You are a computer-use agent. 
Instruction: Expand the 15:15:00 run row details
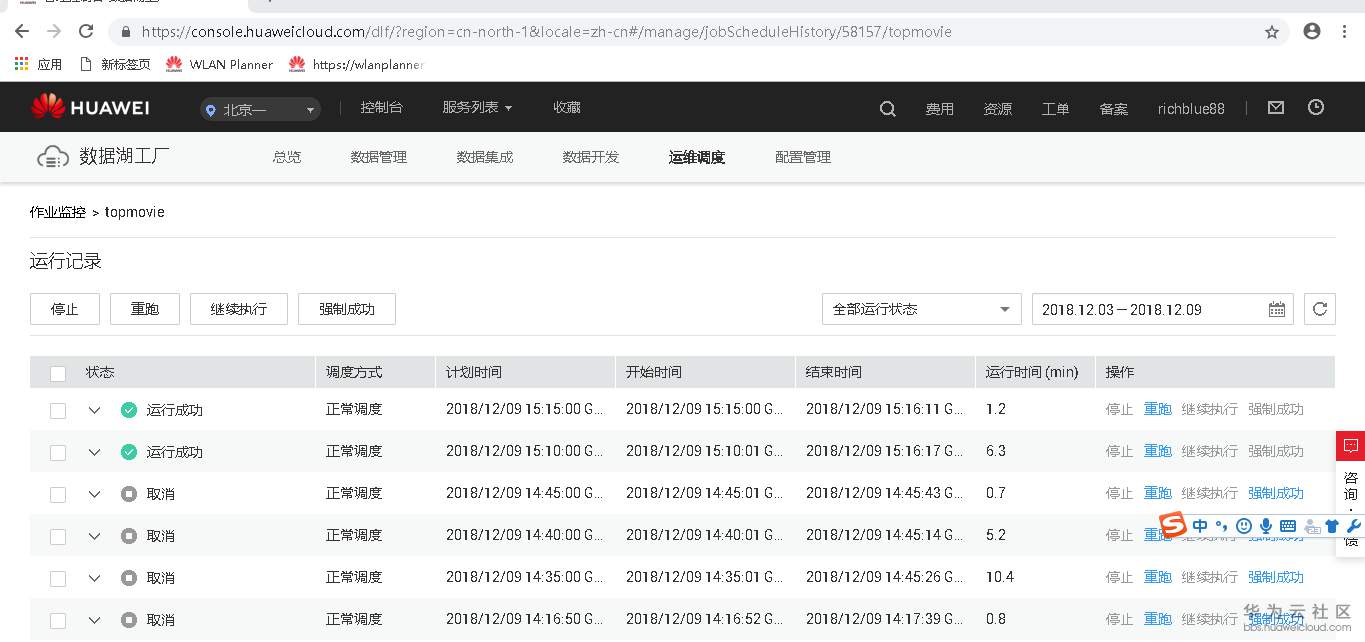tap(94, 410)
